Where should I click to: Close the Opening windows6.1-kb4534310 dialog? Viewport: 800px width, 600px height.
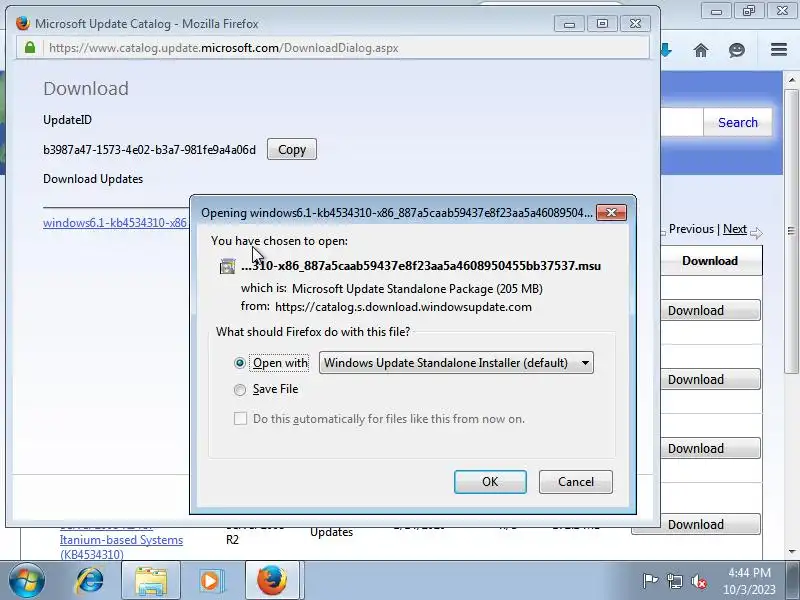point(611,213)
